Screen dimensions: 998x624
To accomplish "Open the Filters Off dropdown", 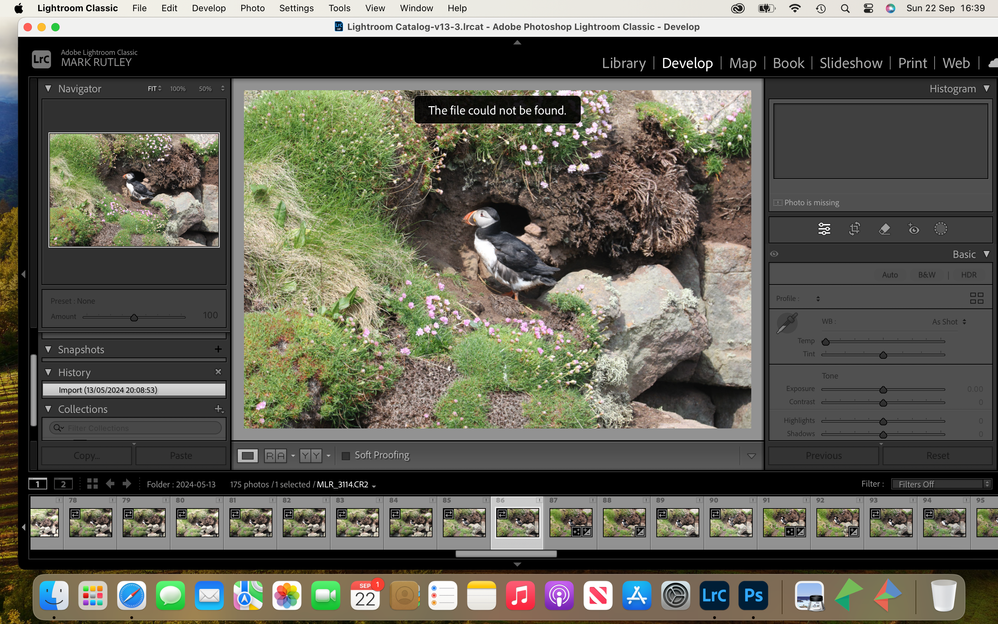I will tap(938, 484).
